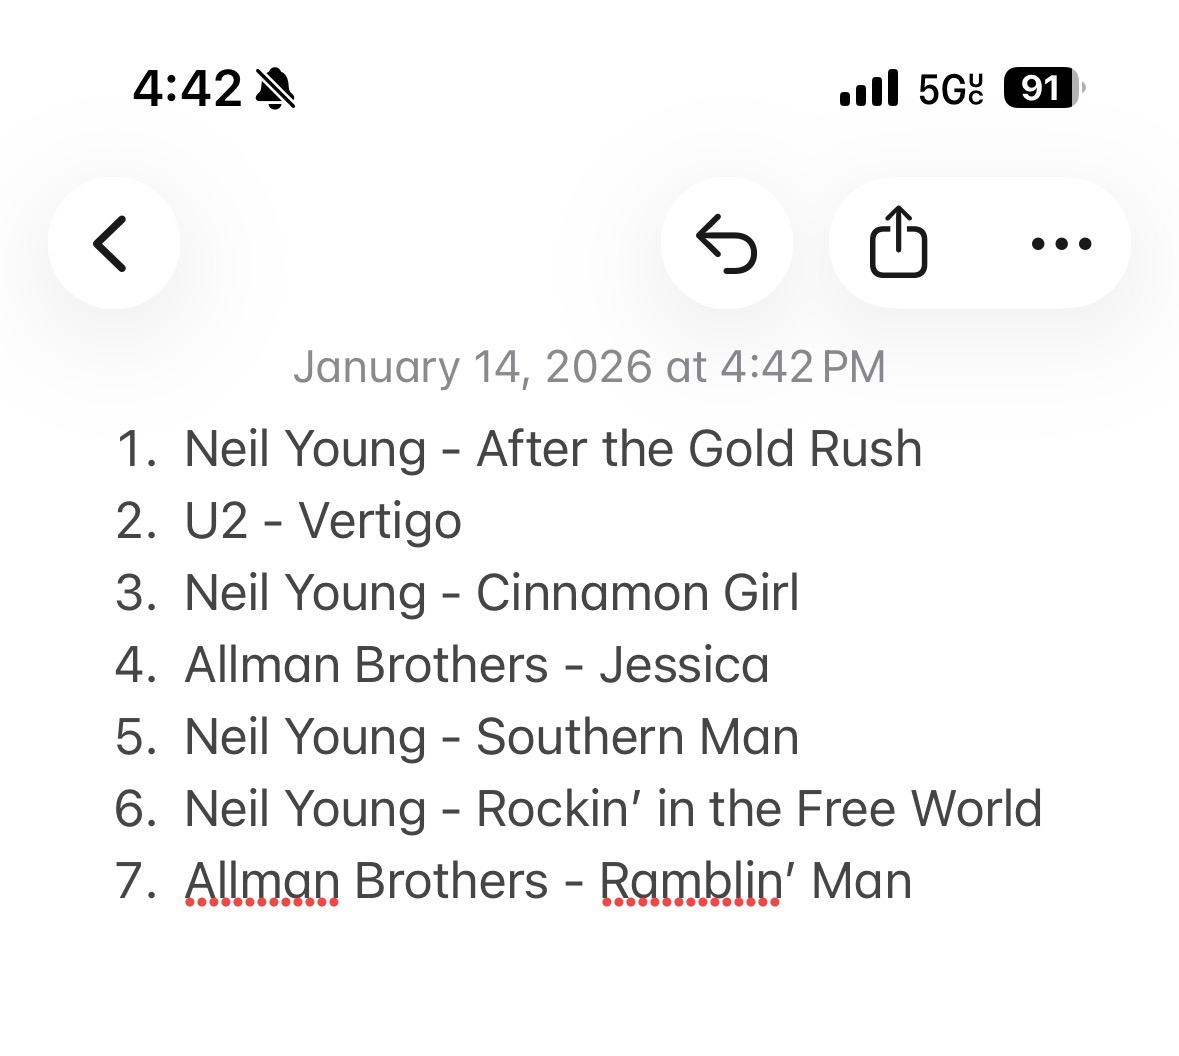This screenshot has width=1179, height=1056.
Task: Open the share sheet icon
Action: tap(898, 241)
